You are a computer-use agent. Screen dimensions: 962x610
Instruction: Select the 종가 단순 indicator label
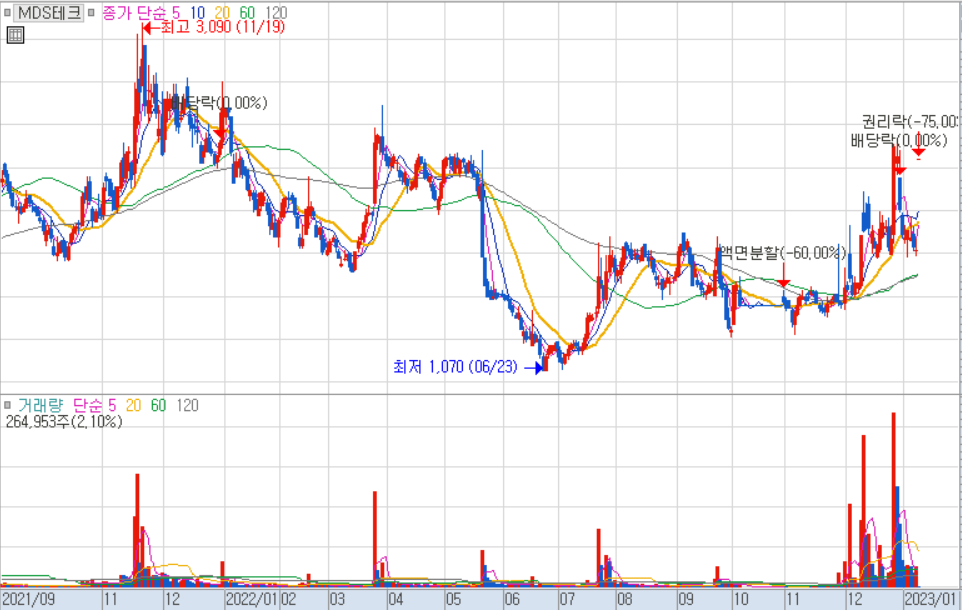[x=134, y=12]
